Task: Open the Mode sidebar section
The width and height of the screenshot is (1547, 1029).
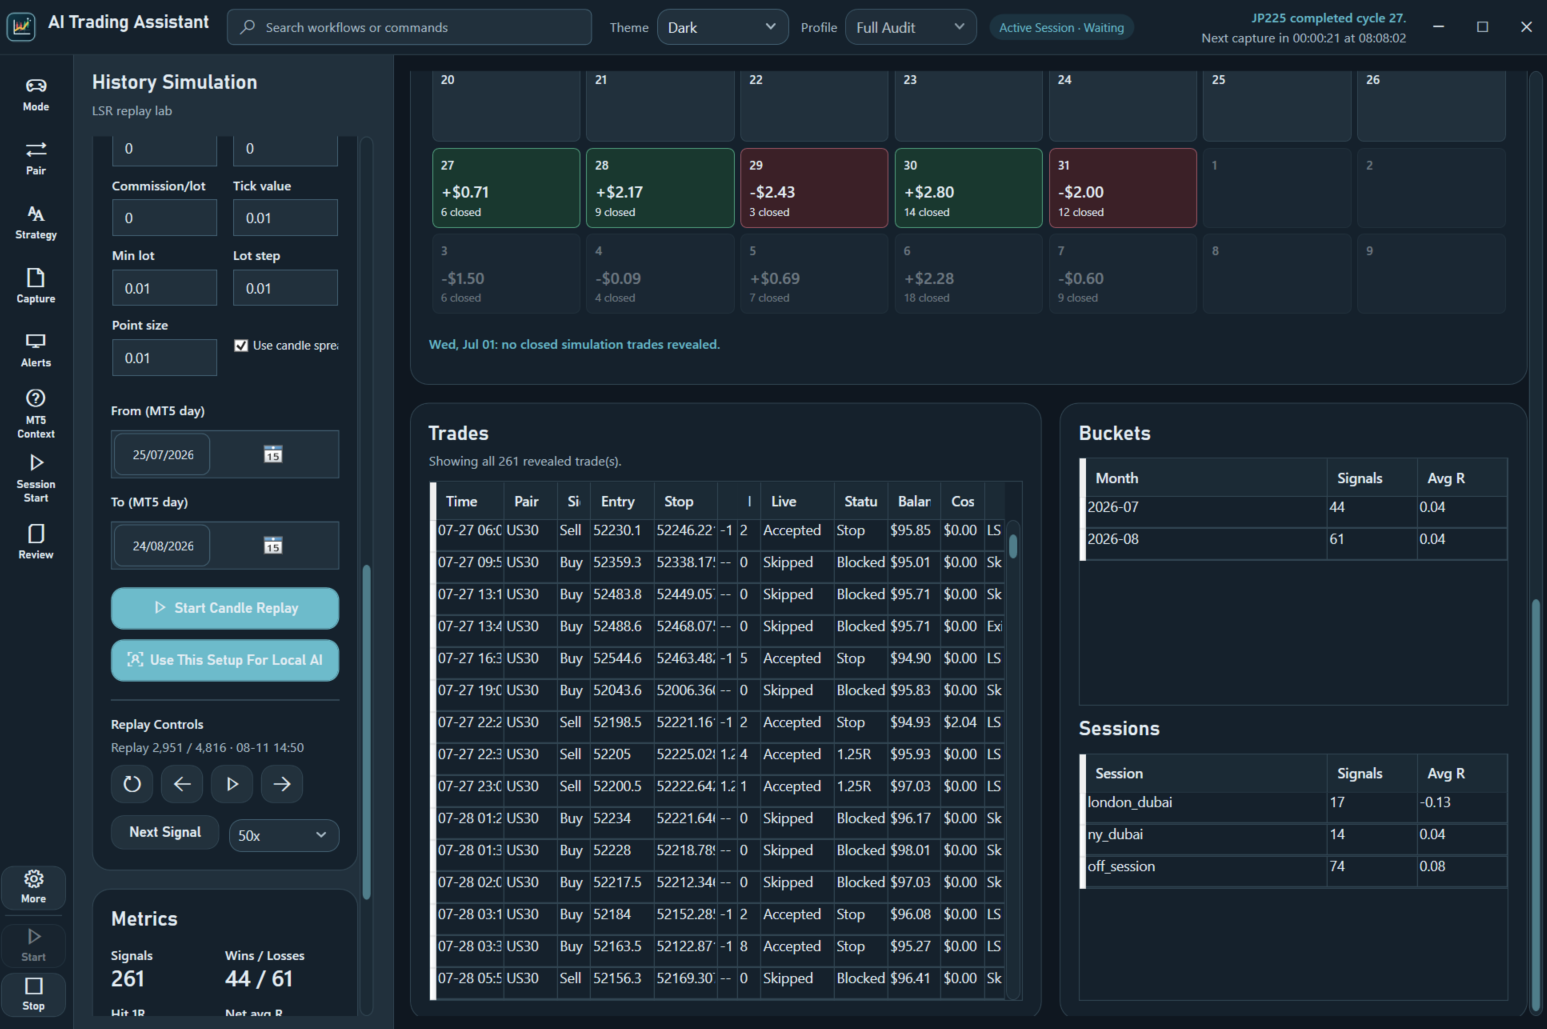Action: click(x=36, y=94)
